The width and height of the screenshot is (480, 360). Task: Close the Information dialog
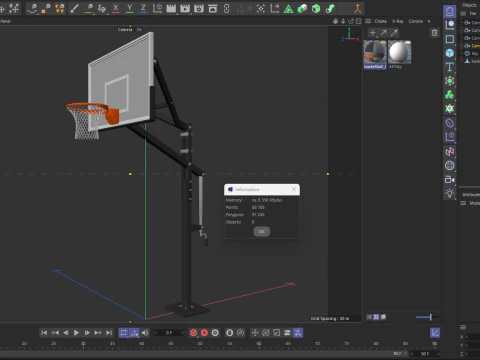[294, 189]
